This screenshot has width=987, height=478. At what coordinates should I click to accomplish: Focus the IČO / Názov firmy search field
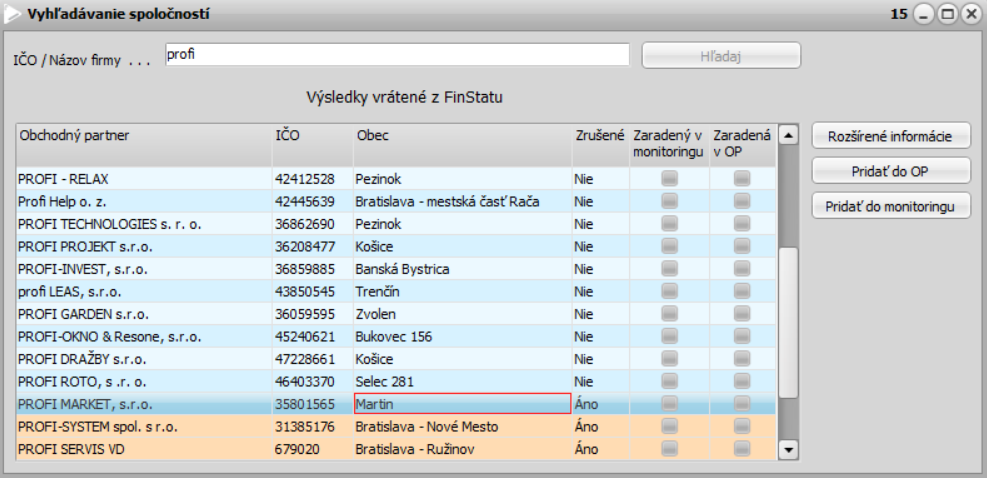pos(397,55)
